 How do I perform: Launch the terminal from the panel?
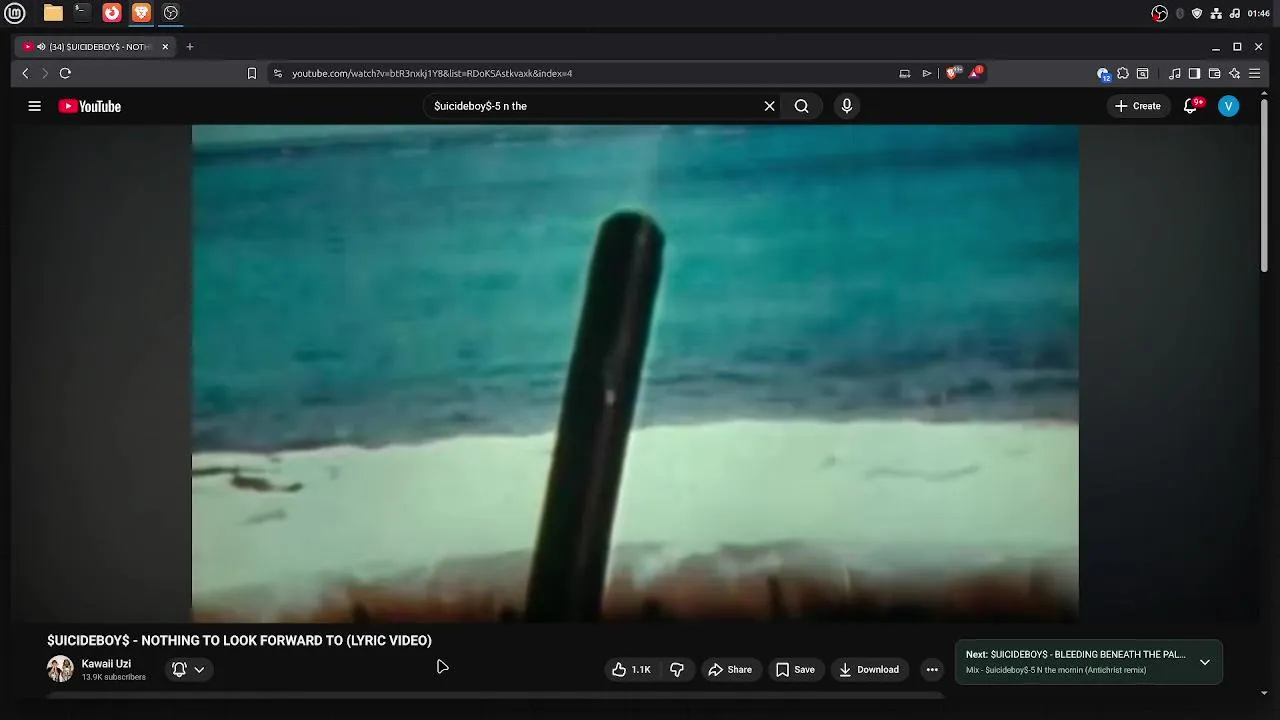point(82,13)
